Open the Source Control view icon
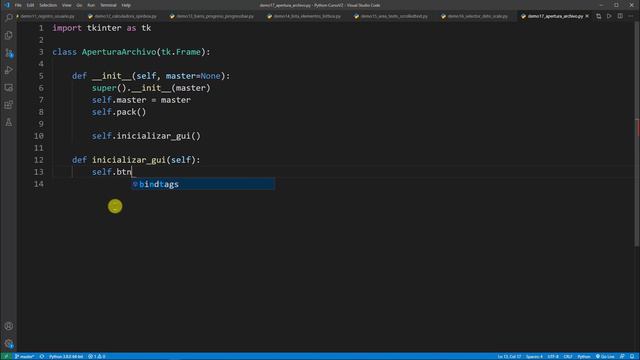 (9, 53)
